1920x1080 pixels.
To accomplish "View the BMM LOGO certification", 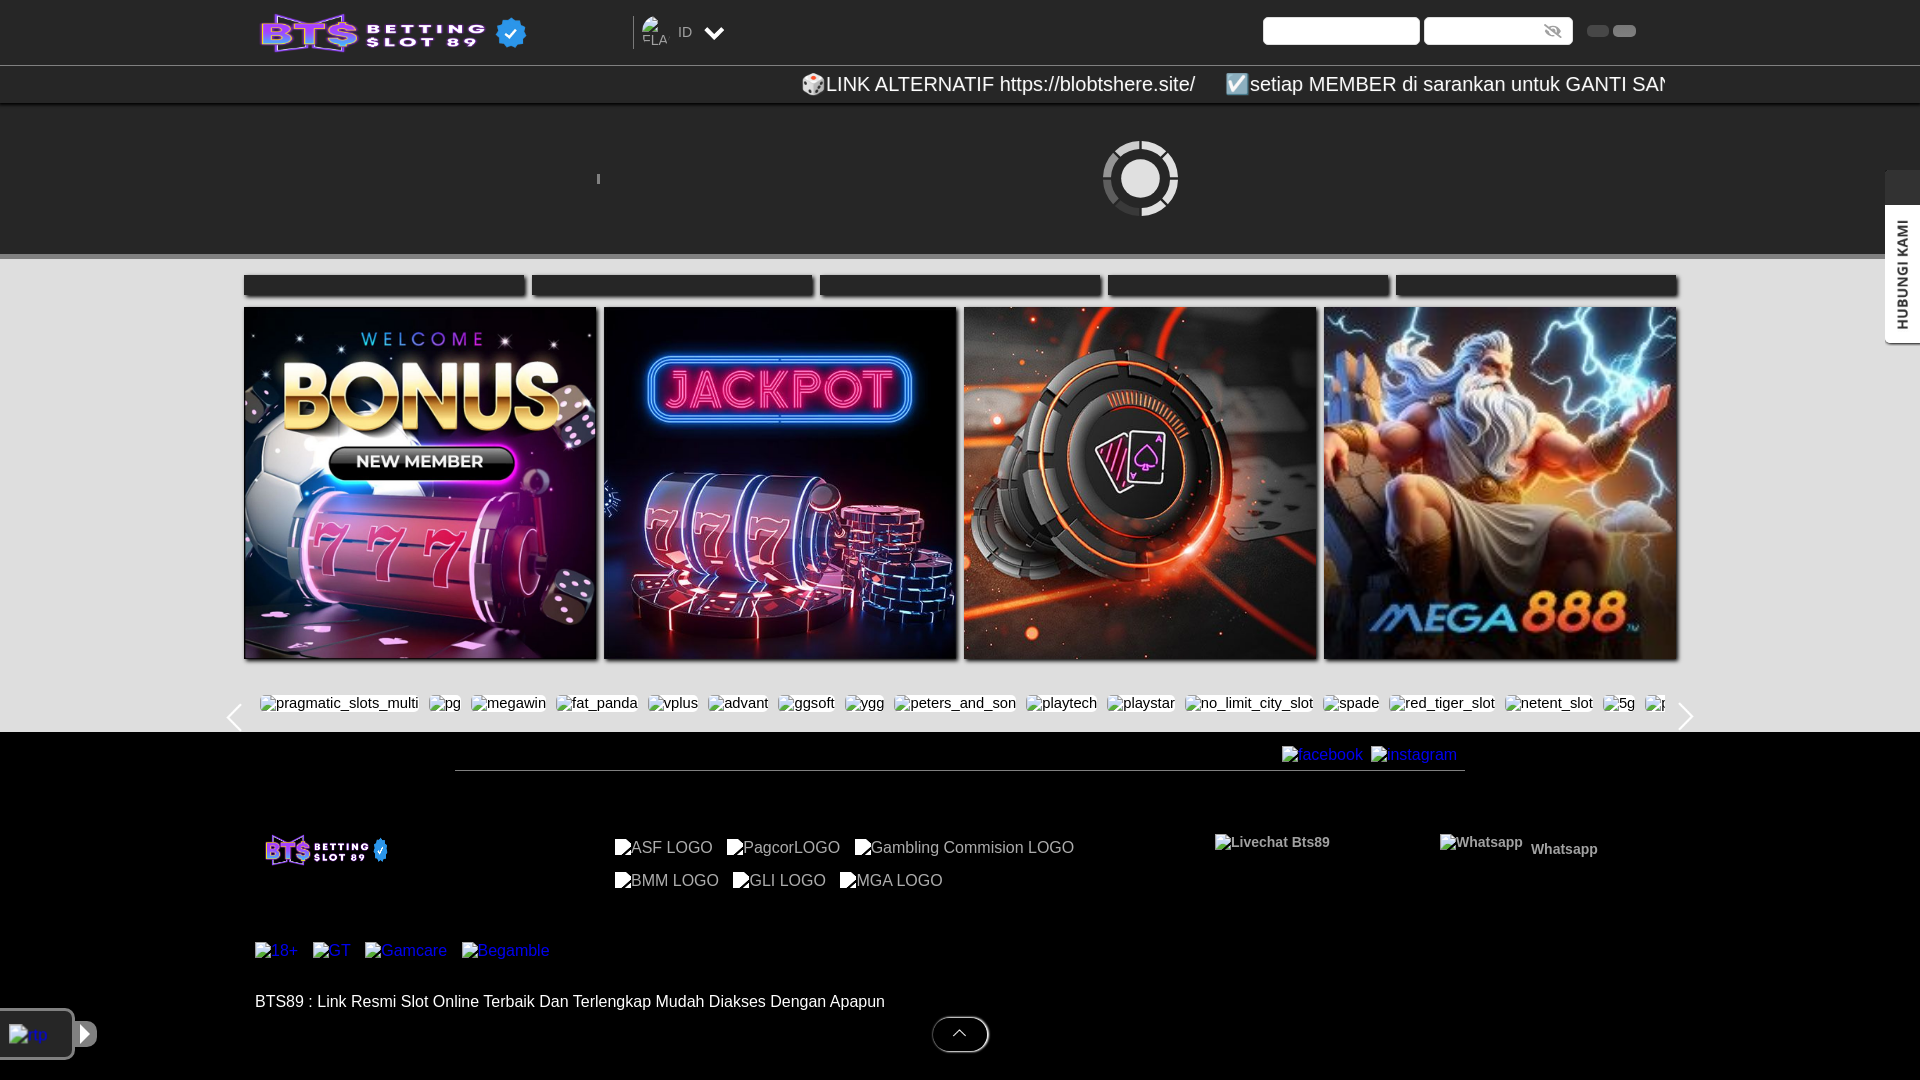I will pyautogui.click(x=667, y=880).
